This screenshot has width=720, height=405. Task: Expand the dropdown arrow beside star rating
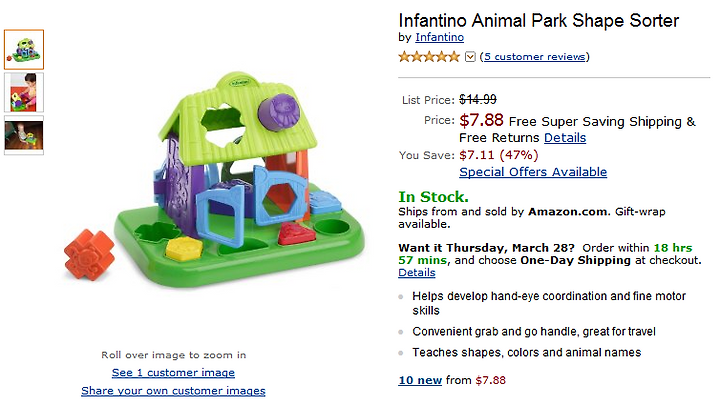tap(470, 57)
